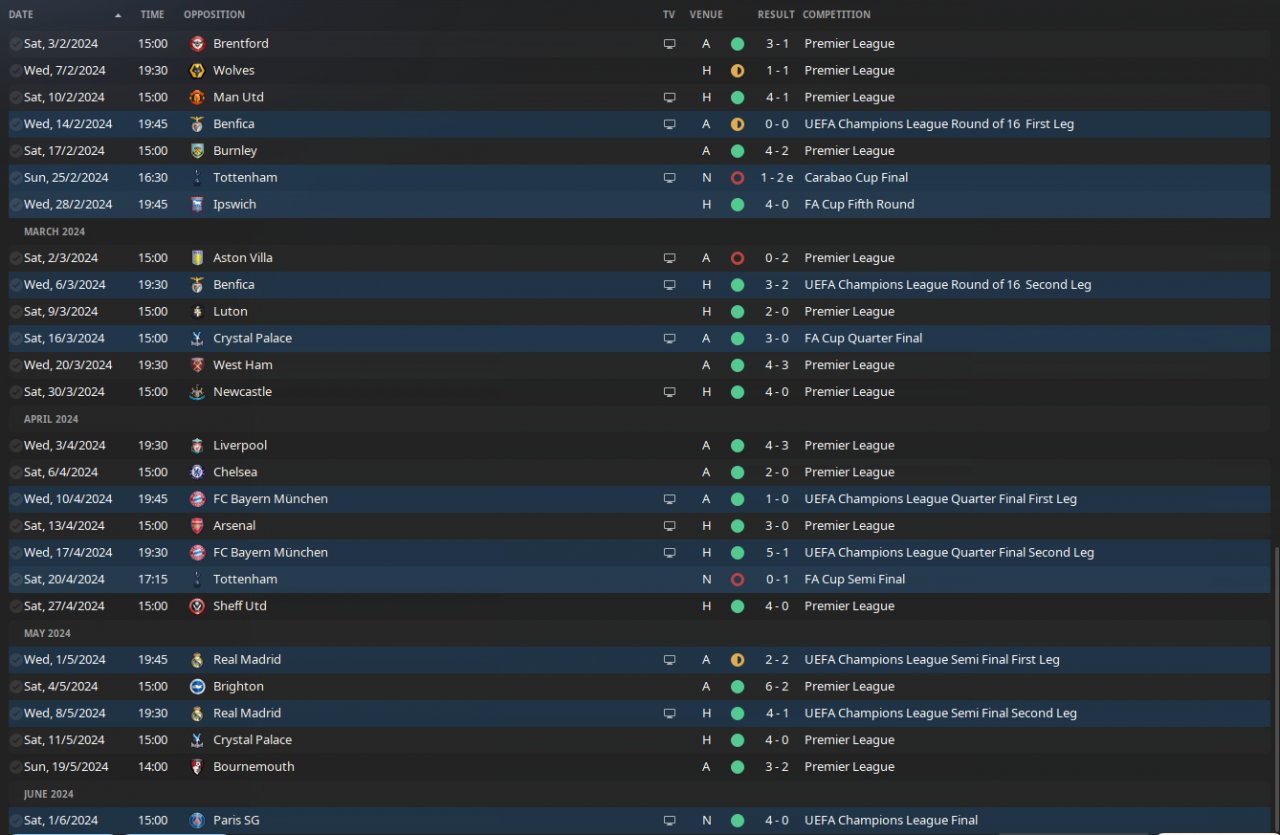The image size is (1280, 835).
Task: Sort by the COMPETITION column header
Action: (x=837, y=15)
